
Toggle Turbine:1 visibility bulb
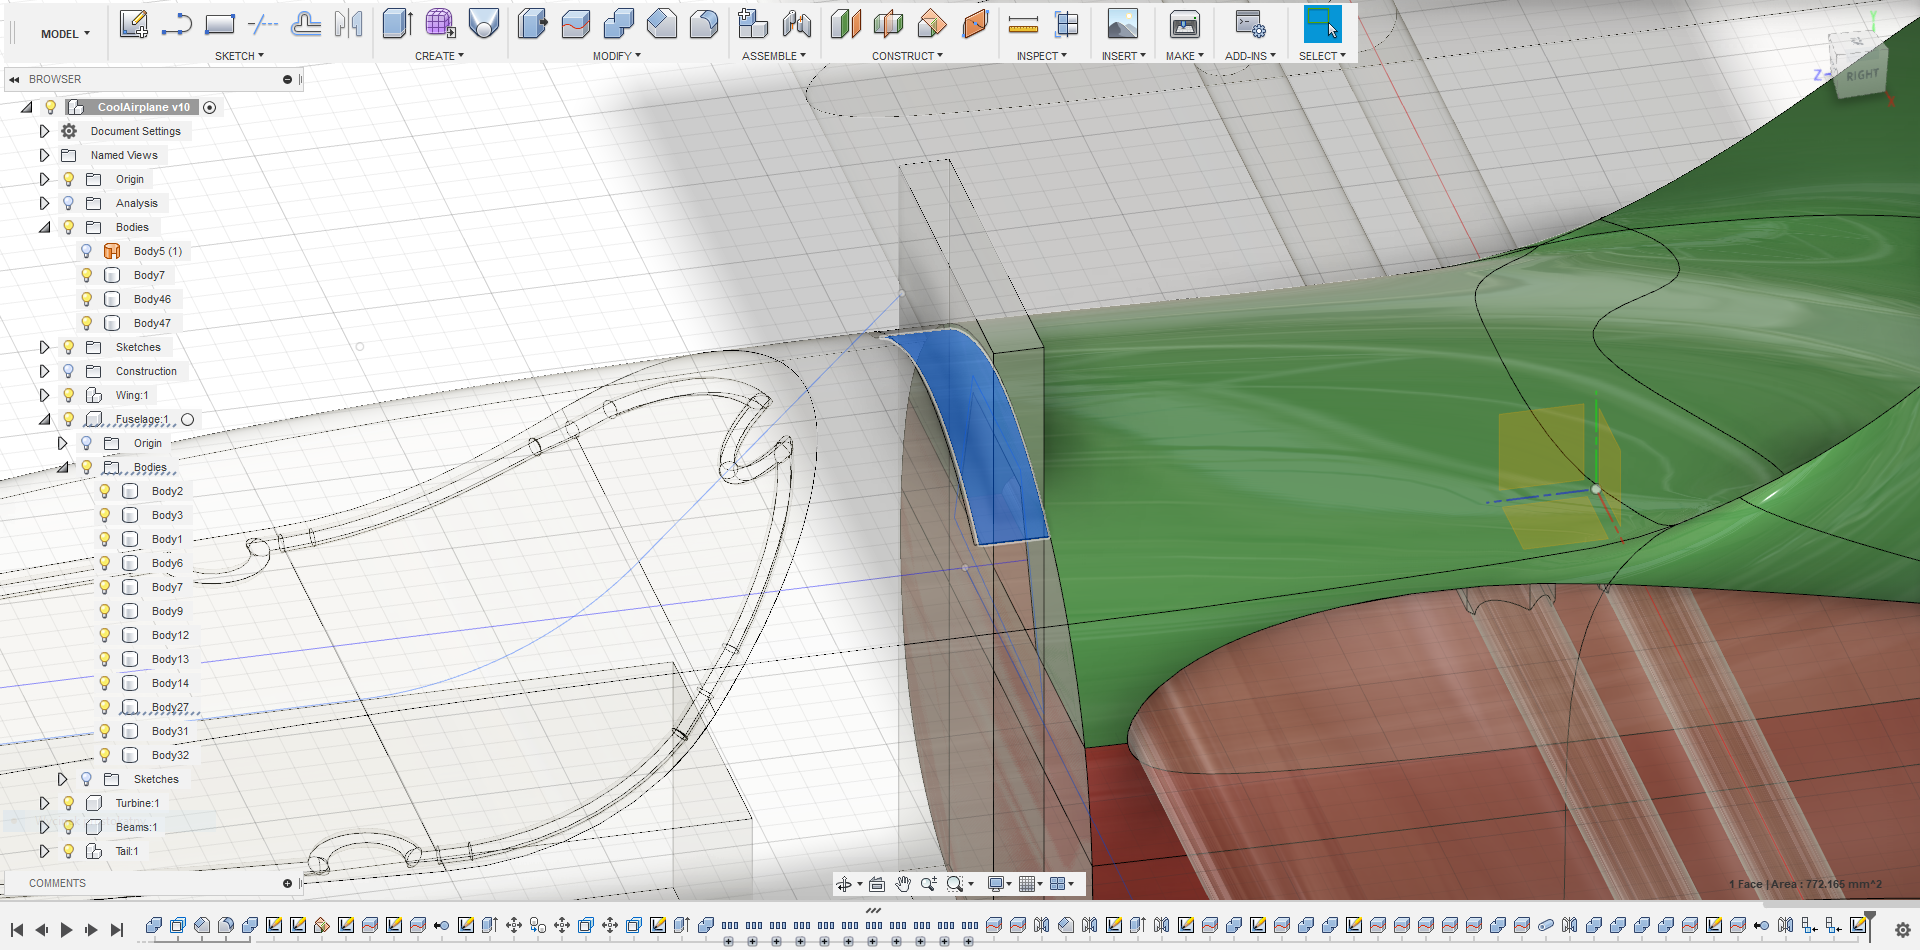coord(69,803)
